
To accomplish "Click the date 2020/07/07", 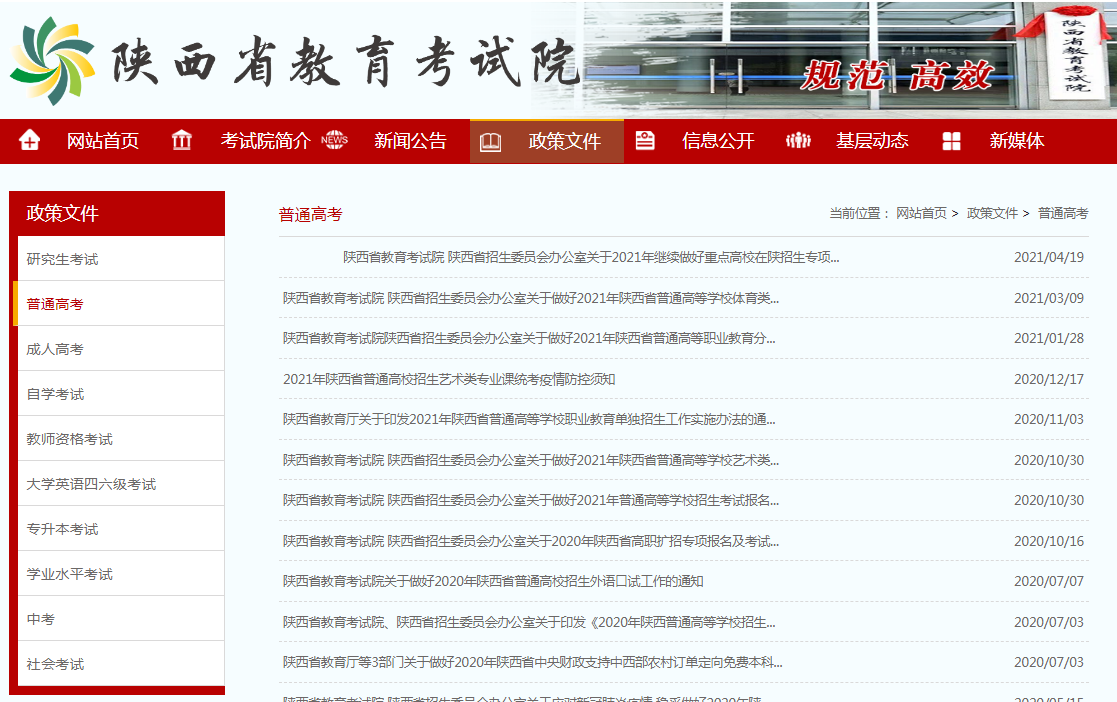I will pyautogui.click(x=1049, y=582).
